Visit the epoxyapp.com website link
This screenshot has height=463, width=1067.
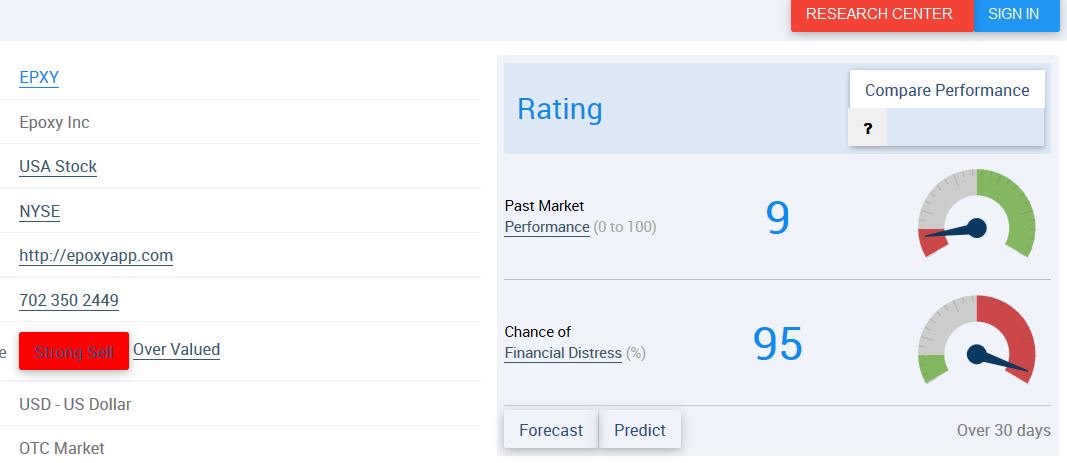(x=96, y=255)
